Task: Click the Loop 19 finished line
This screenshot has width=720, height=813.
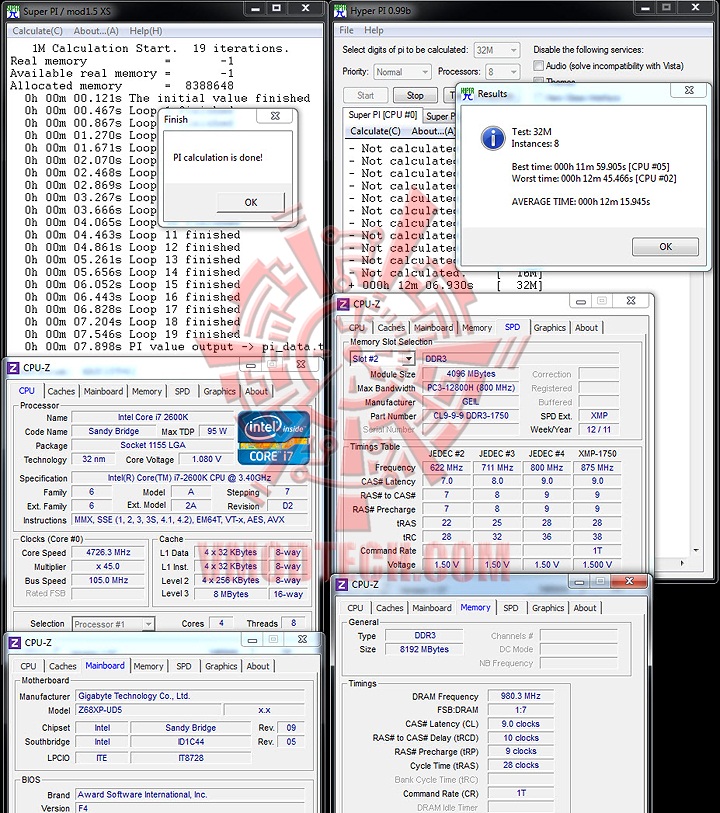Action: click(x=133, y=334)
